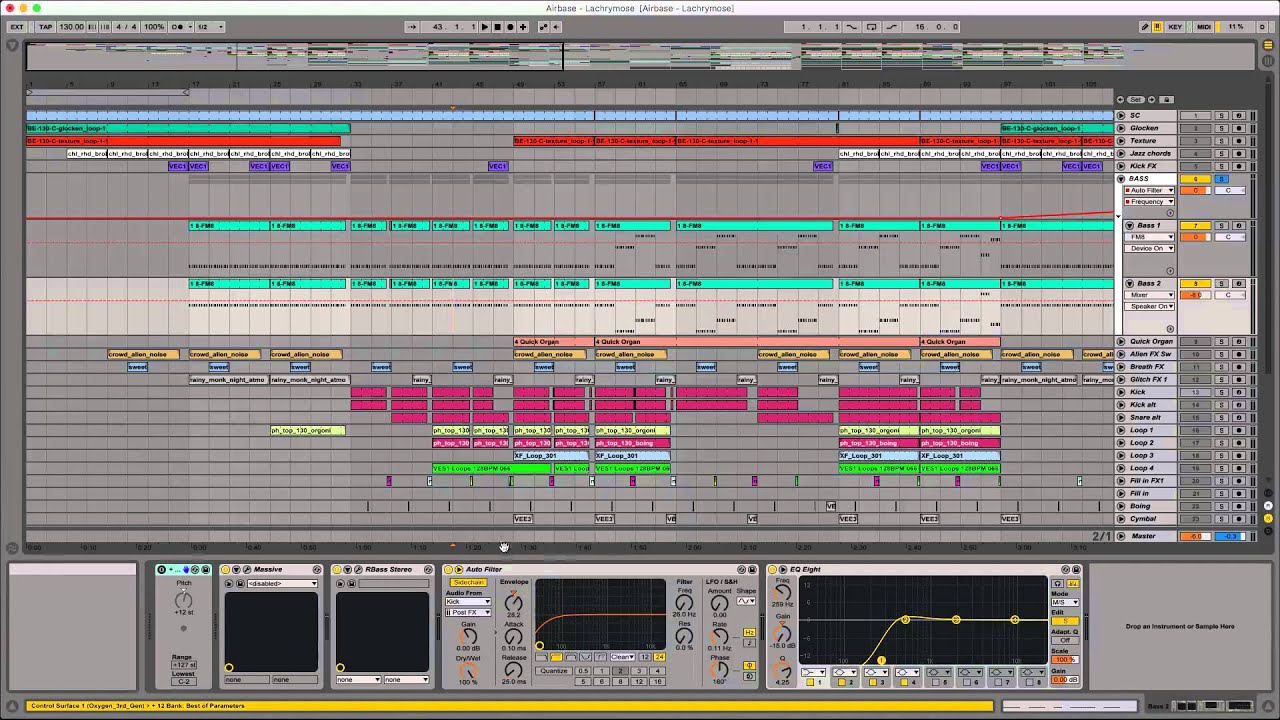Open the Post FX tap point dropdown
1280x720 pixels.
pos(468,612)
